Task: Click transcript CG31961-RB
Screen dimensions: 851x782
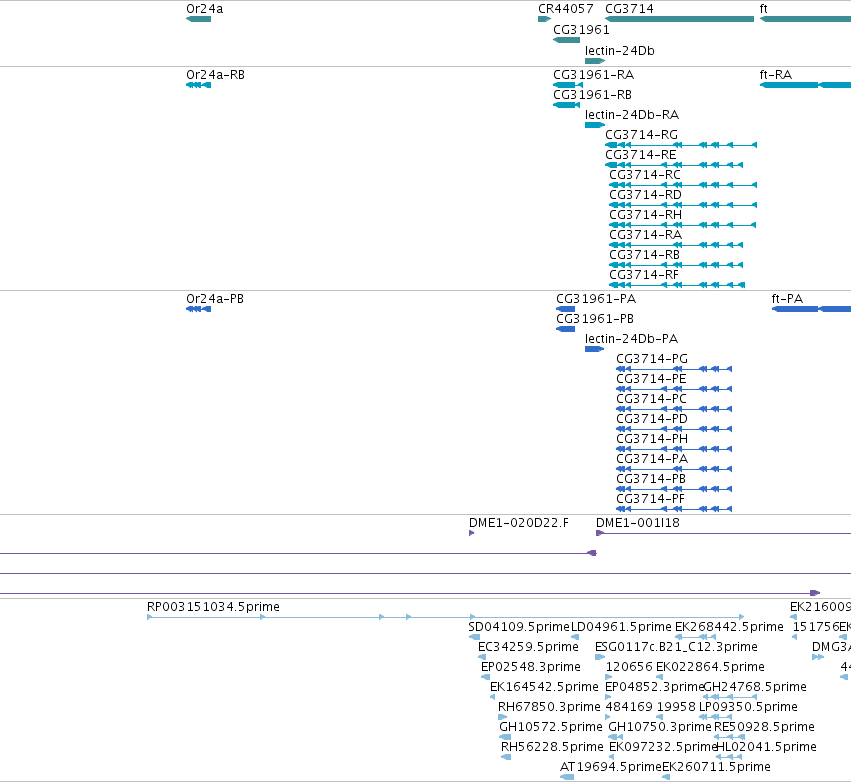Action: pos(567,105)
